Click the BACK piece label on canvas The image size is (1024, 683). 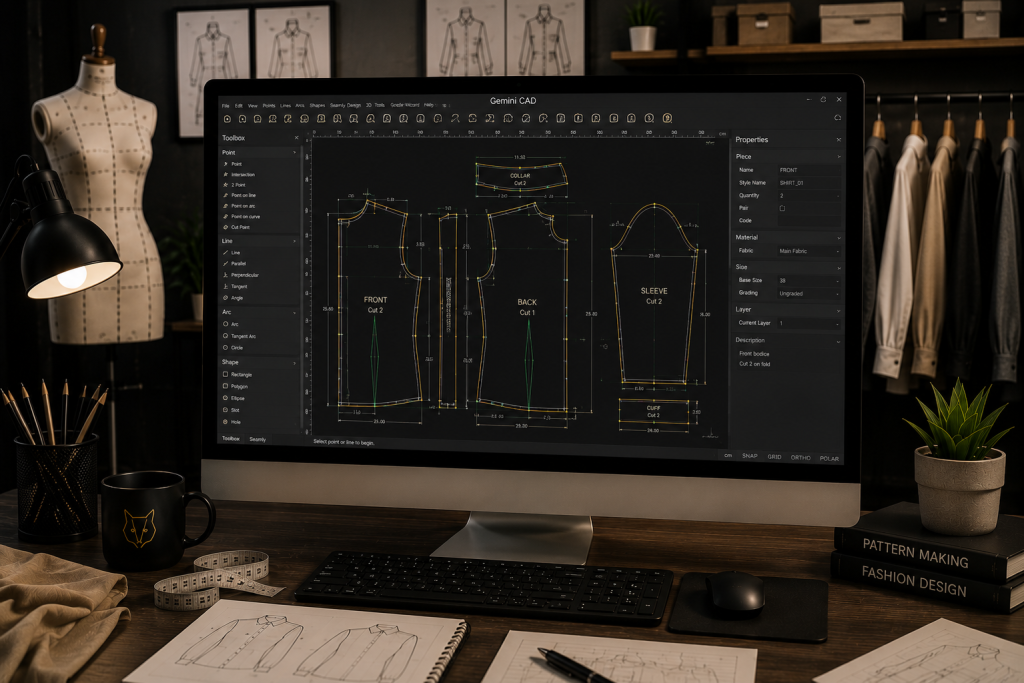click(x=527, y=302)
